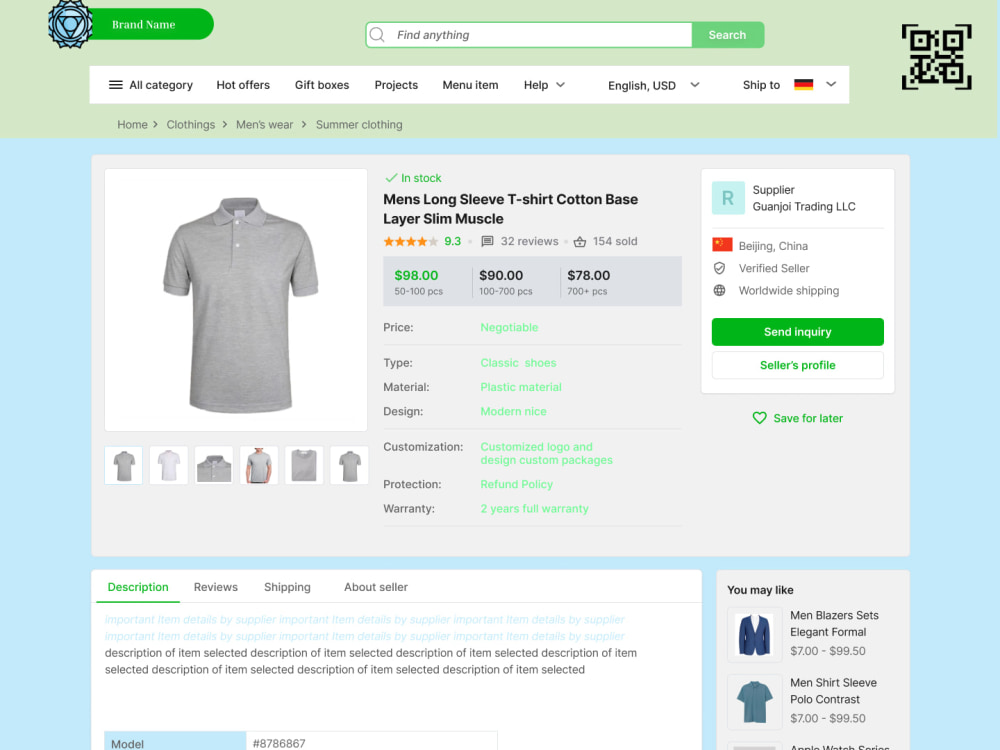Screen dimensions: 1000x750
Task: Click the heart icon for Save for later
Action: tap(760, 418)
